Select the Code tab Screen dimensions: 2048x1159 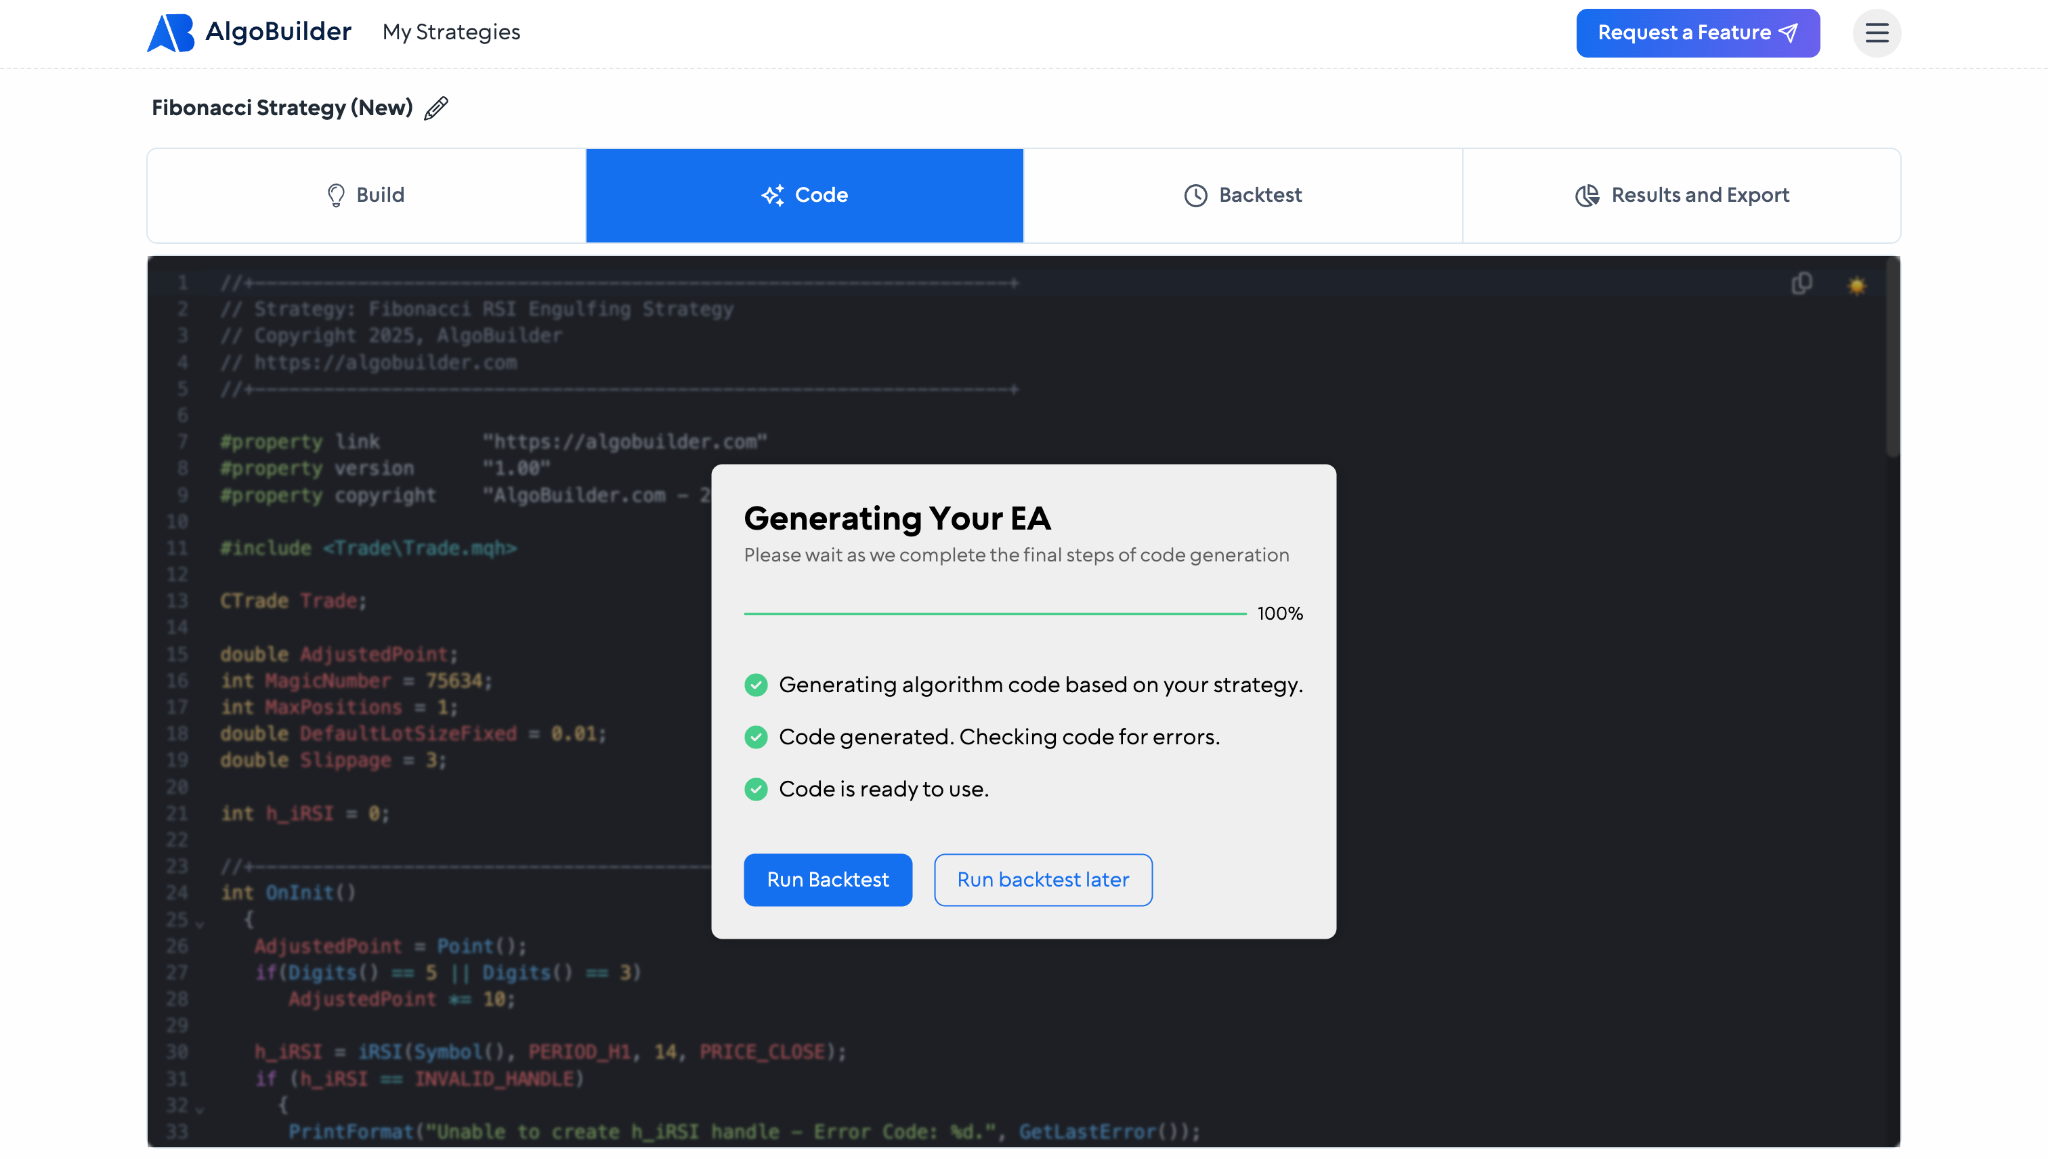[x=805, y=195]
